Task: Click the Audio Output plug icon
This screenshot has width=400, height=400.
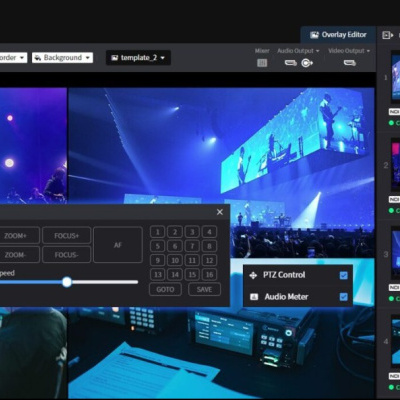Action: tap(291, 63)
